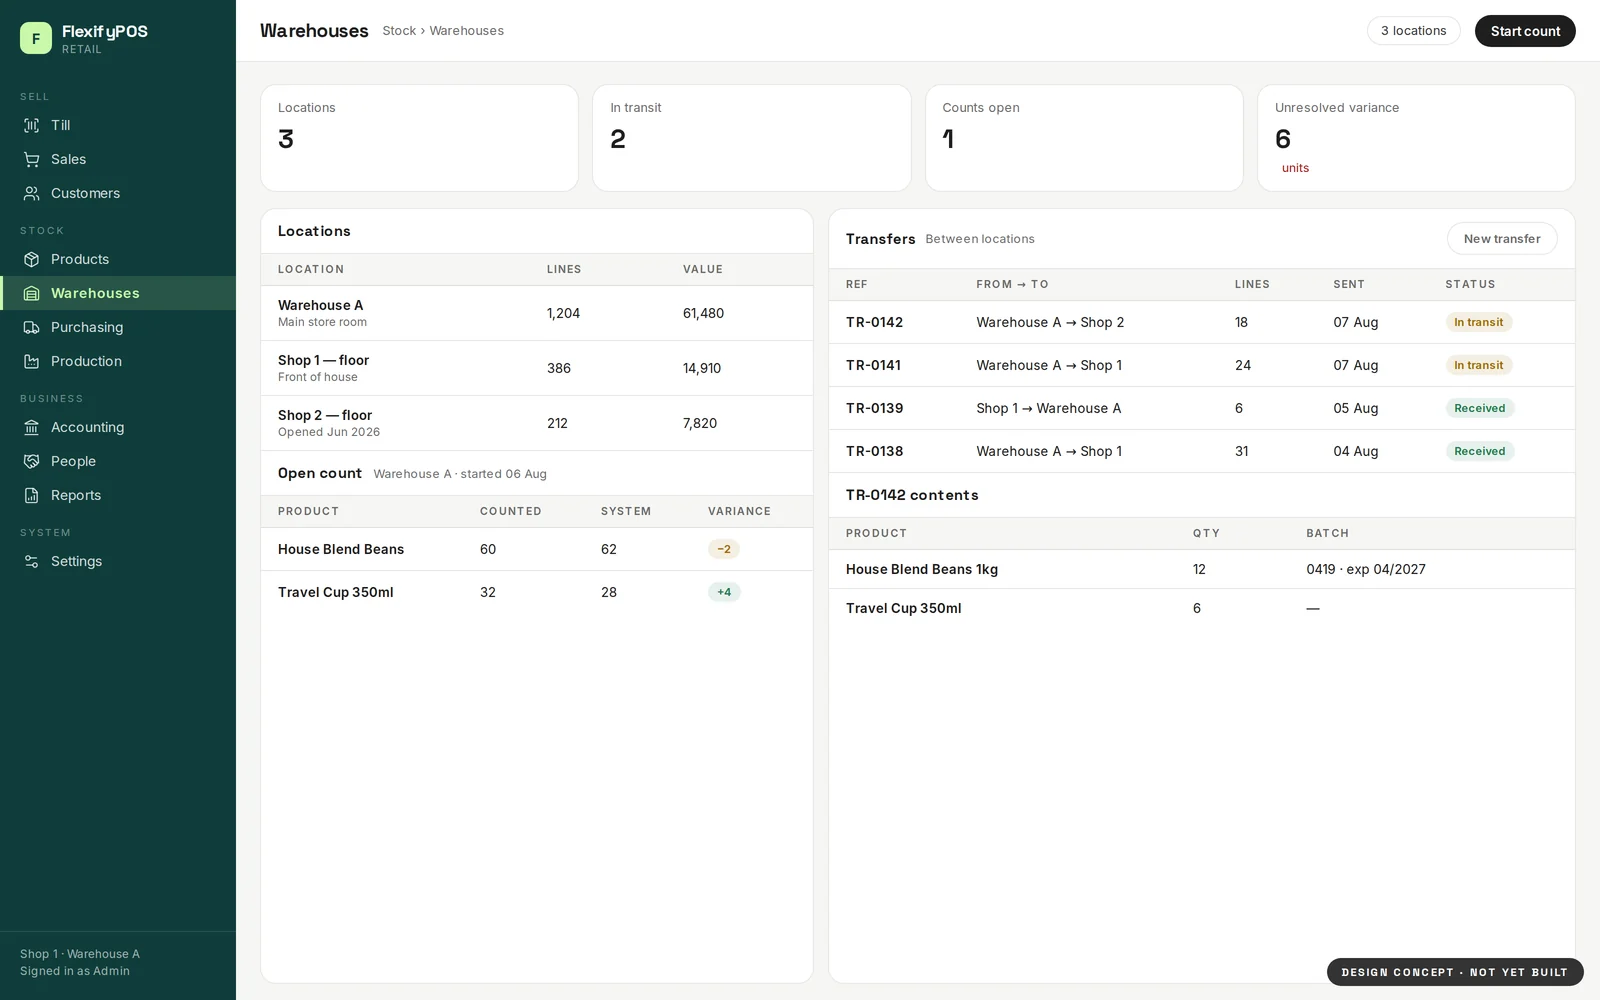Viewport: 1600px width, 1000px height.
Task: Click Stock breadcrumb link
Action: coord(399,31)
